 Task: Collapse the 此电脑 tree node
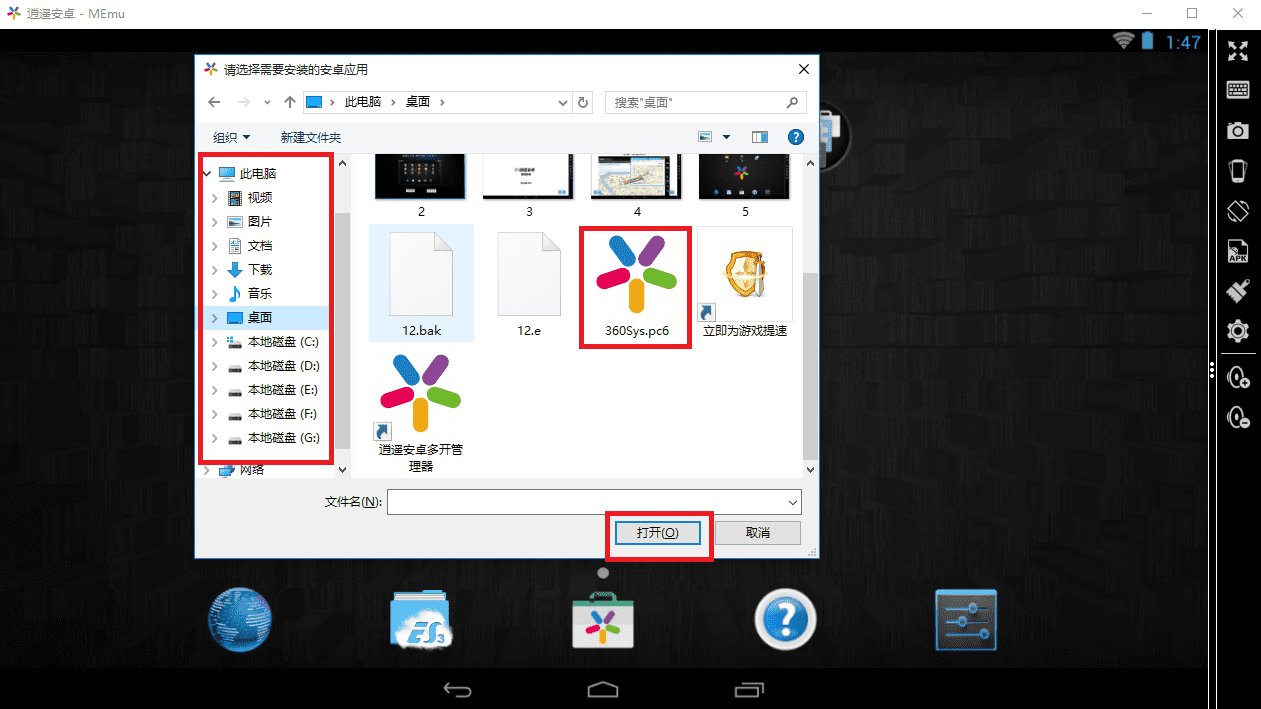(207, 174)
